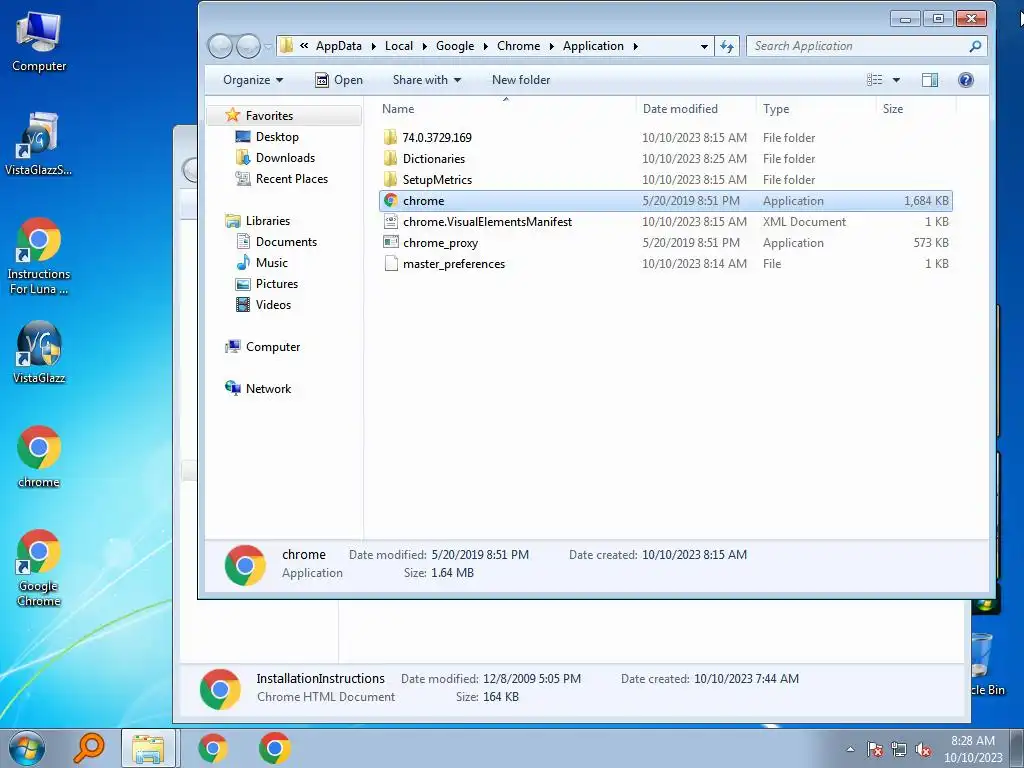Viewport: 1024px width, 768px height.
Task: Open the magnifier search taskbar icon
Action: [89, 748]
